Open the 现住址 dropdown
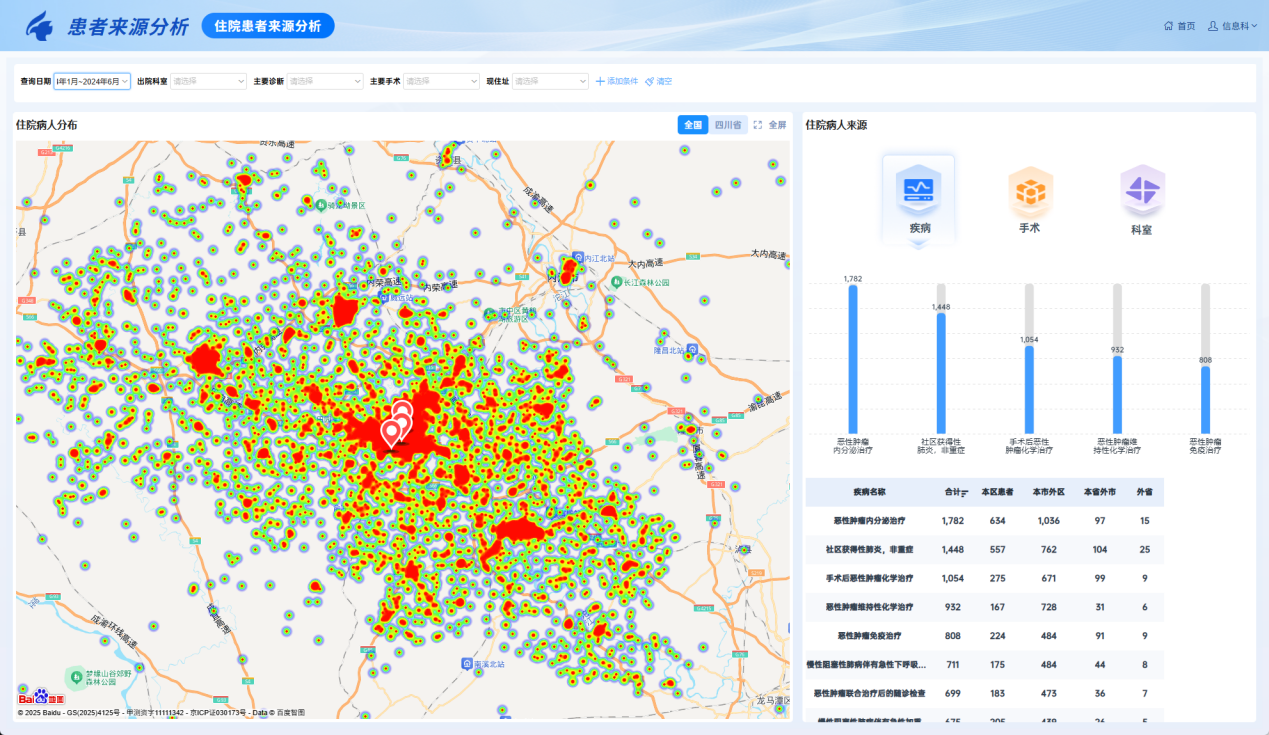 550,81
